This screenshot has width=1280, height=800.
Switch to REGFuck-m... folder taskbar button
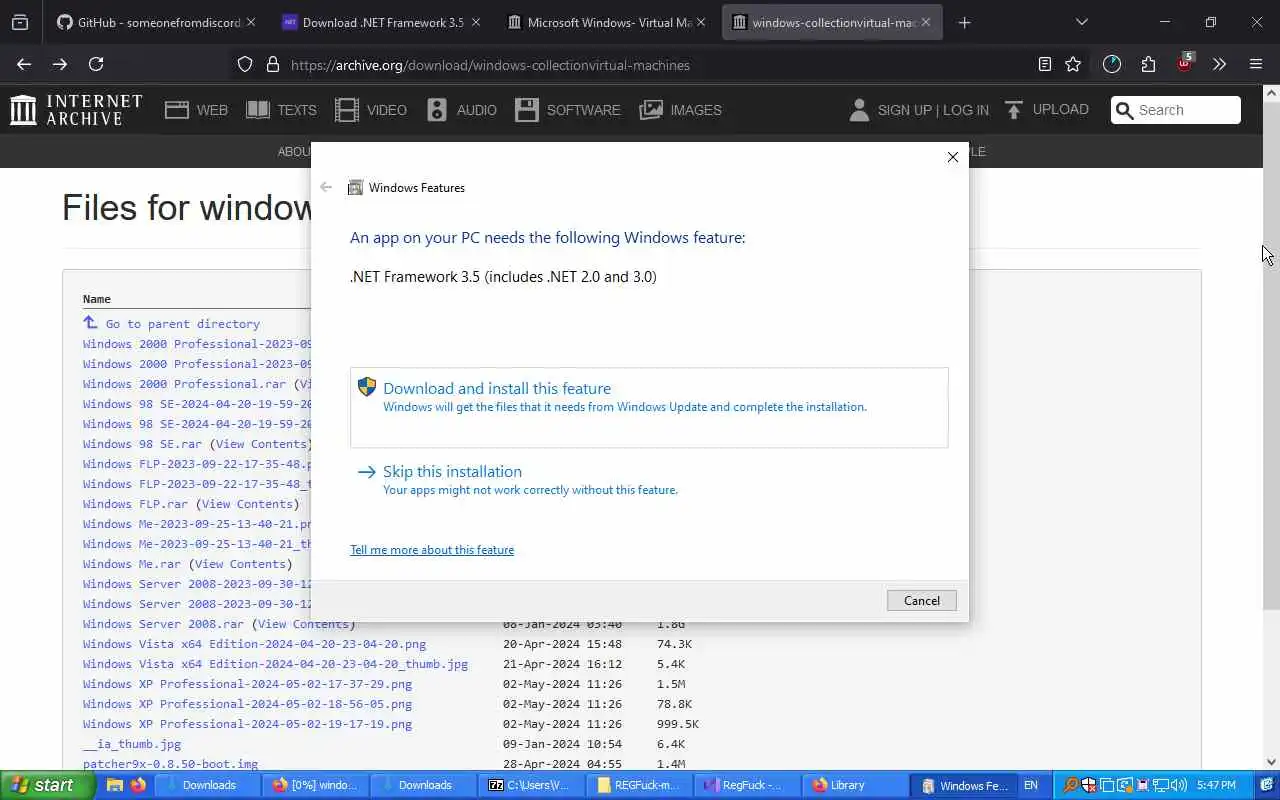pyautogui.click(x=638, y=785)
